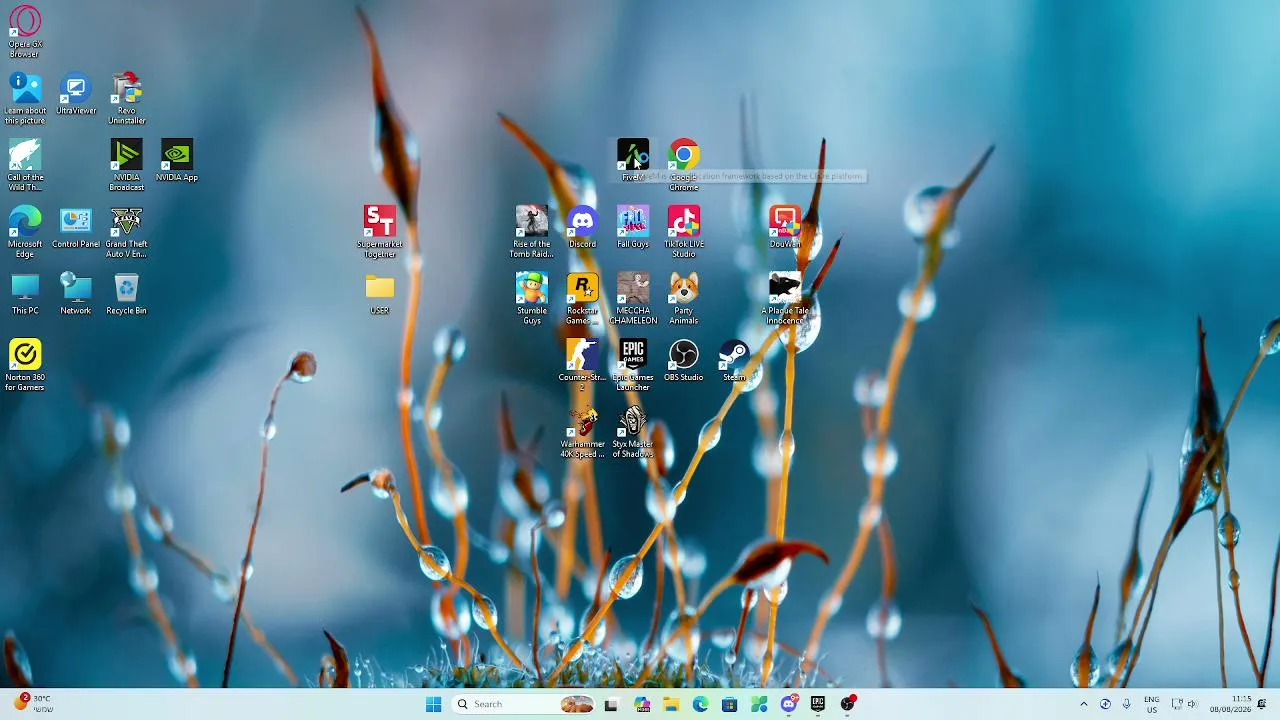Viewport: 1280px width, 720px height.
Task: Open Control Panel desktop icon
Action: pyautogui.click(x=76, y=227)
